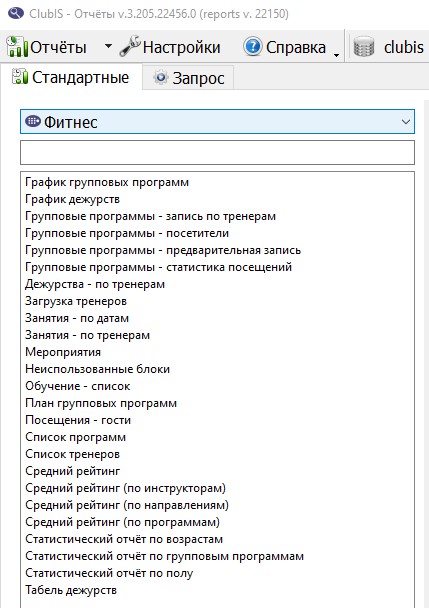Click the clubis database label
The image size is (429, 608).
pos(403,47)
